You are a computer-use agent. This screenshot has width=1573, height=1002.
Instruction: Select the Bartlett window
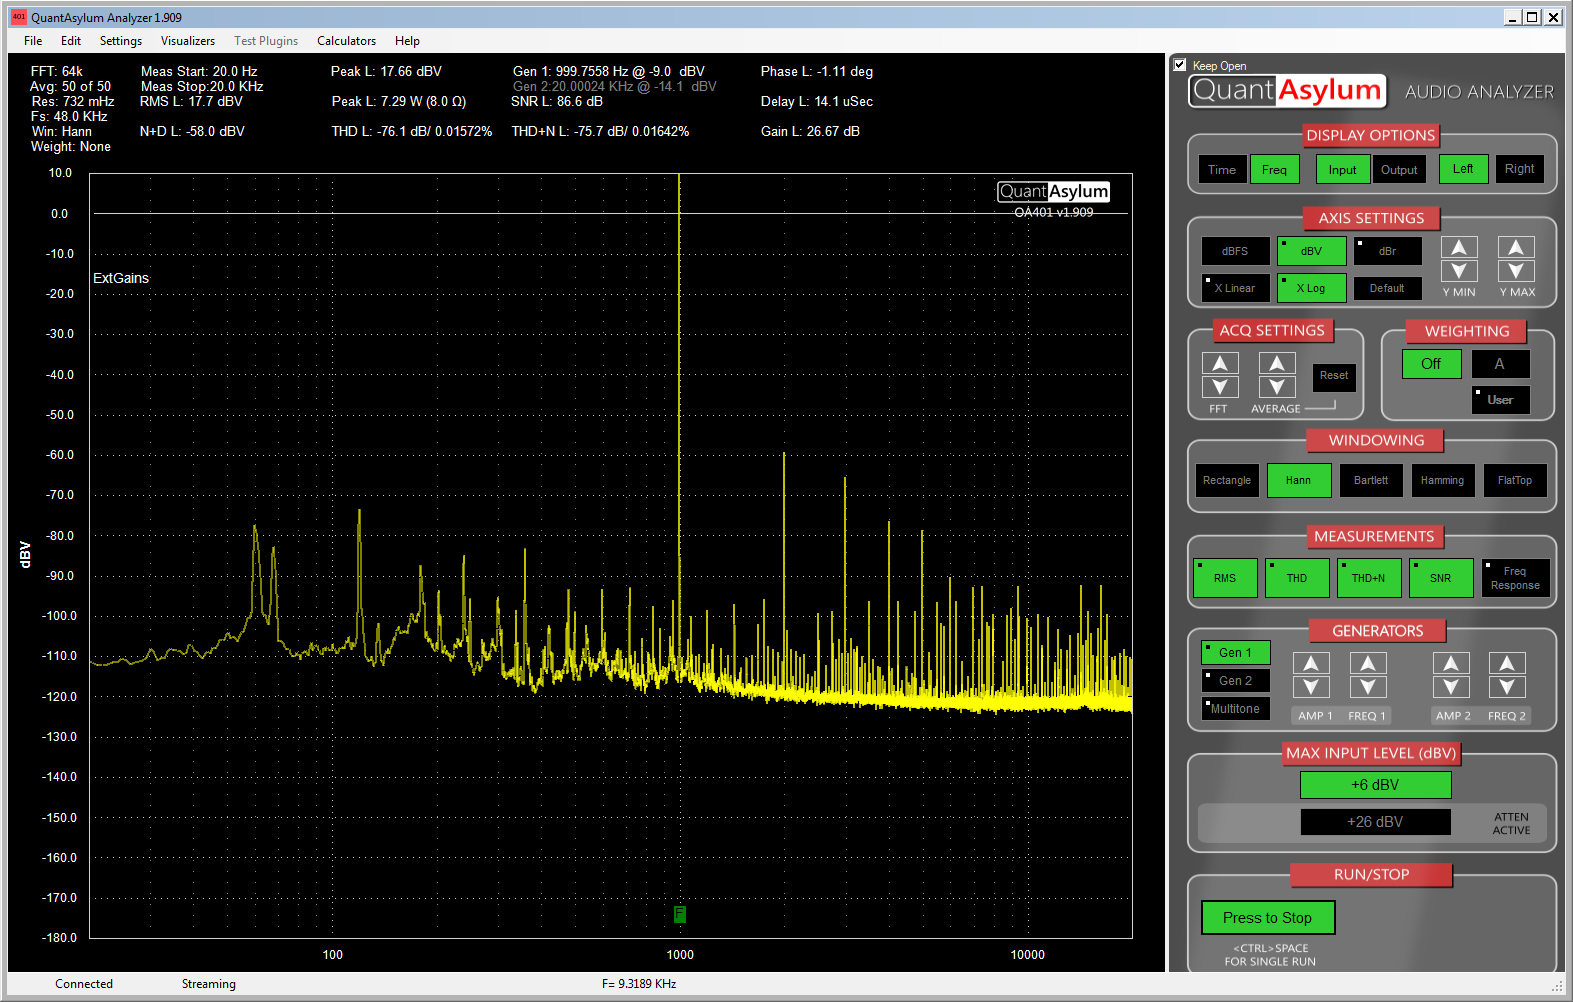tap(1371, 480)
